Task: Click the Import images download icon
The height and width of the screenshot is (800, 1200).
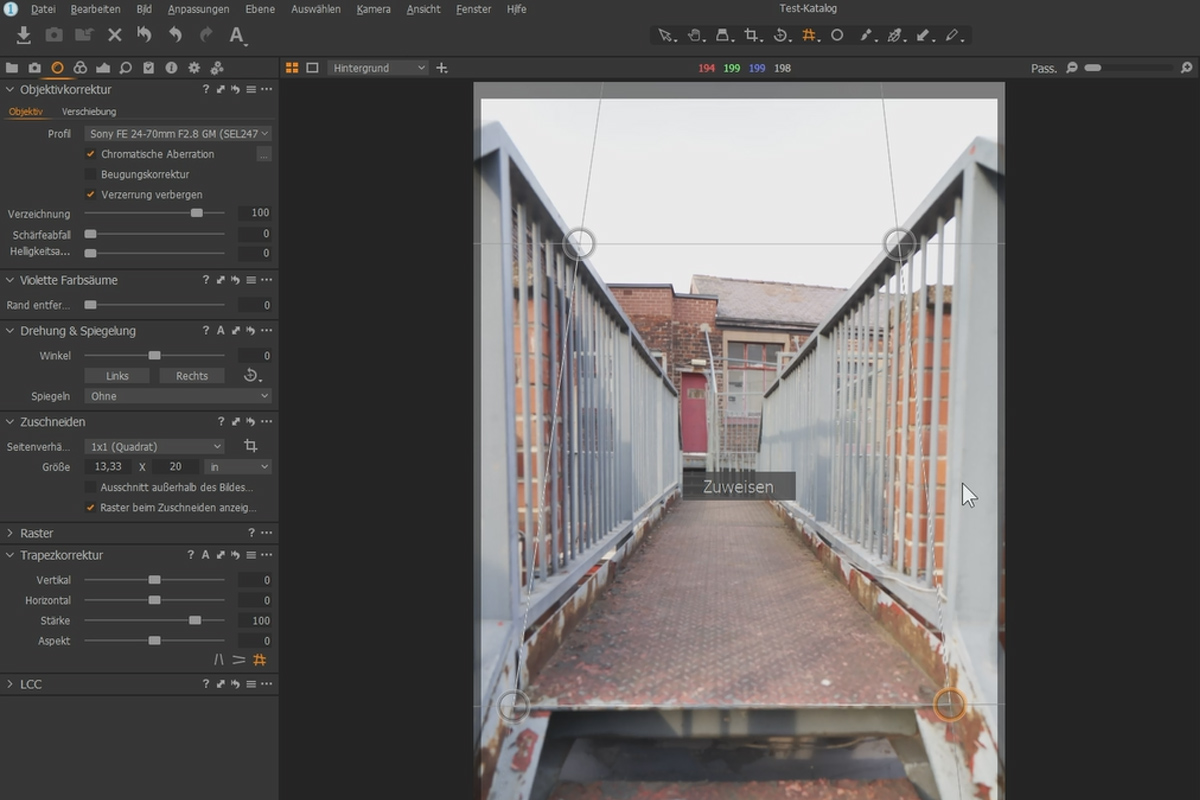Action: pos(24,35)
